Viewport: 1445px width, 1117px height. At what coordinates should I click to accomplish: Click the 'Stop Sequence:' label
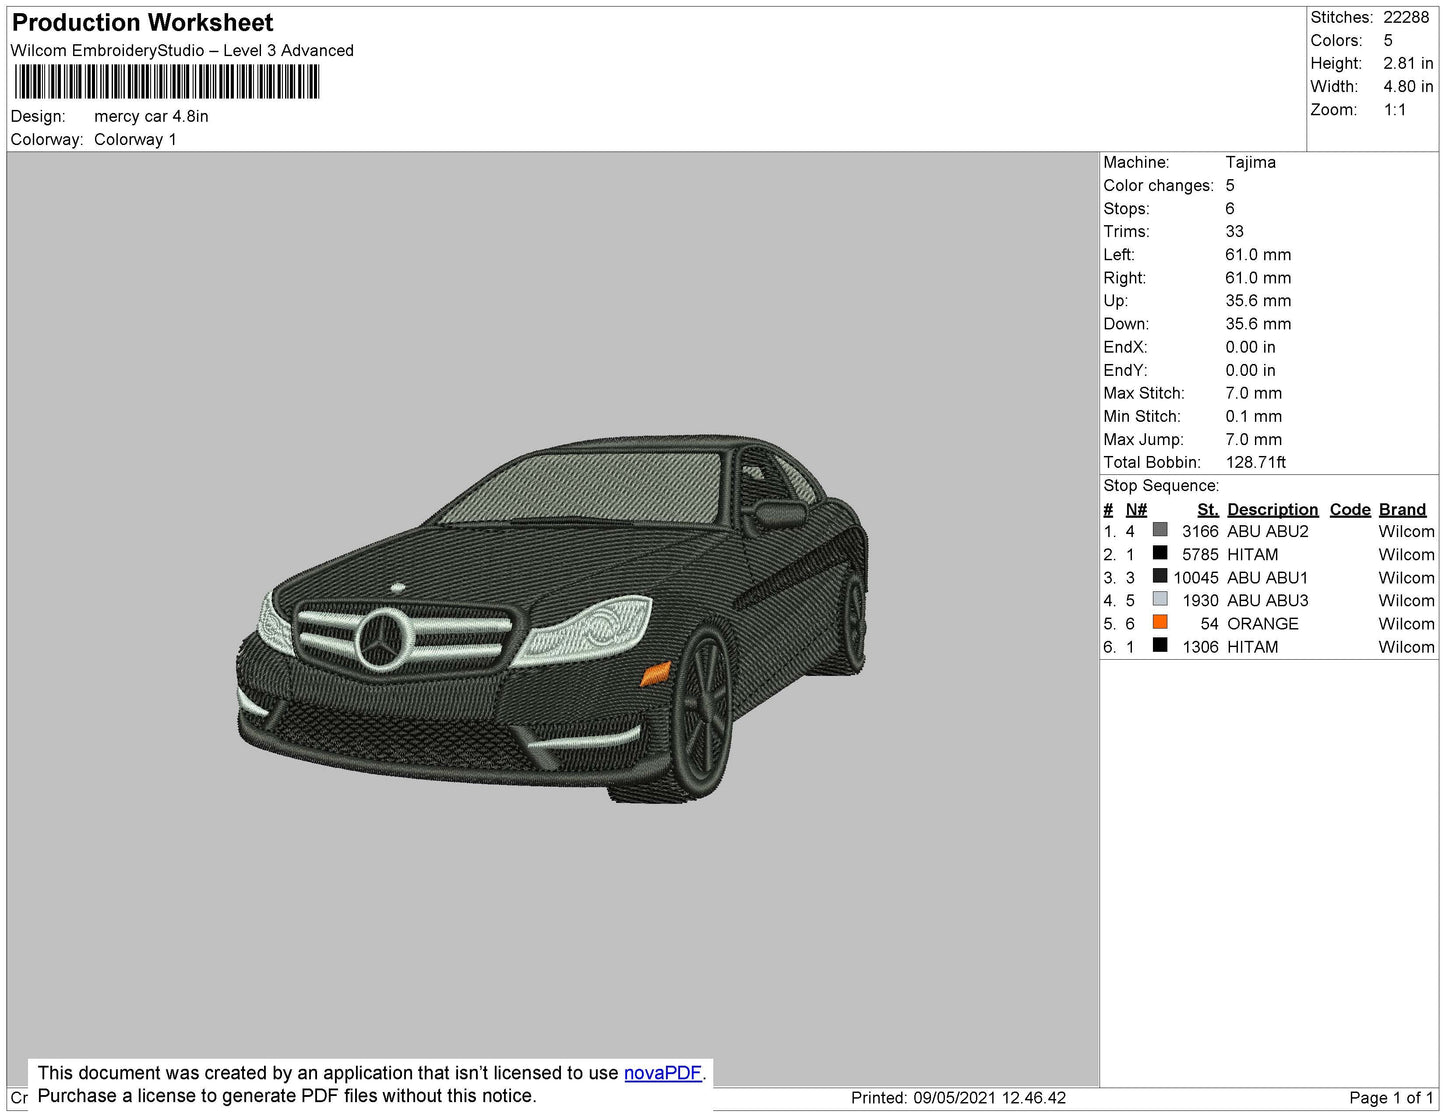1161,485
